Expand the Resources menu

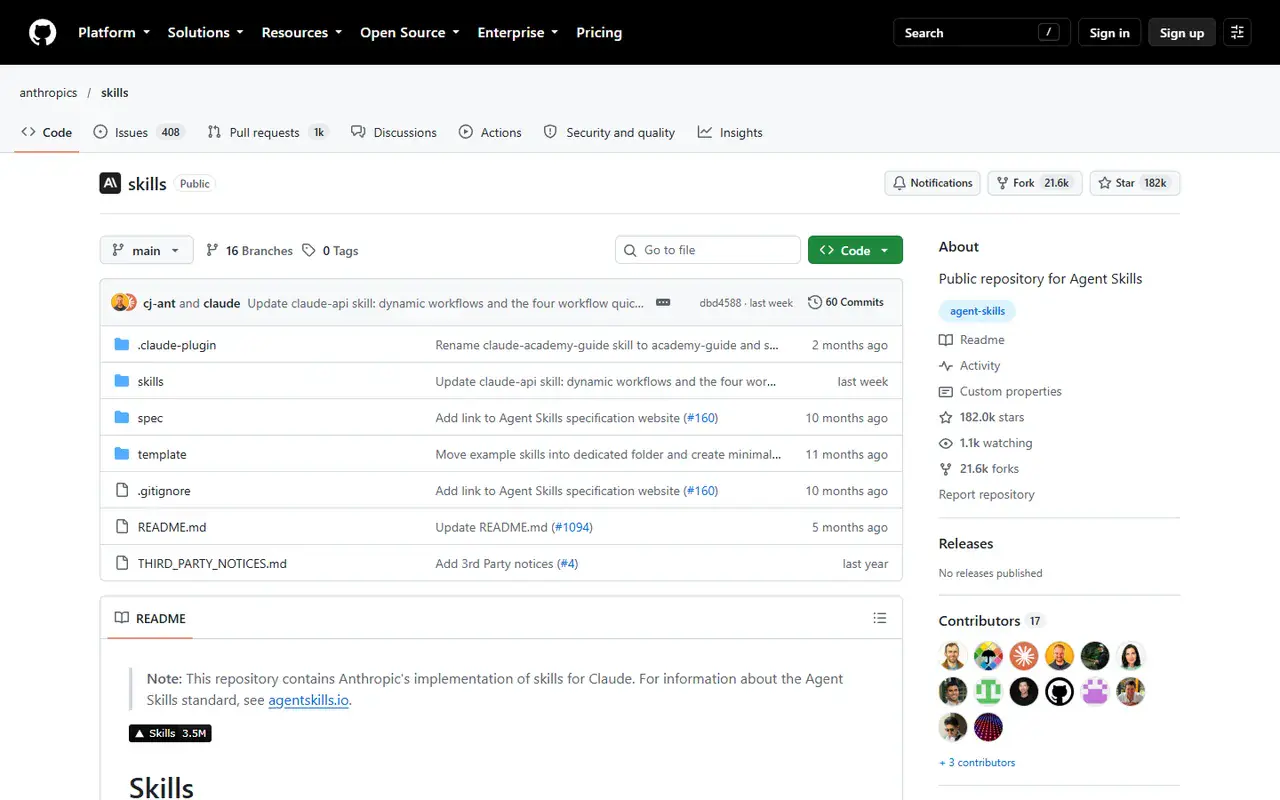click(x=302, y=33)
